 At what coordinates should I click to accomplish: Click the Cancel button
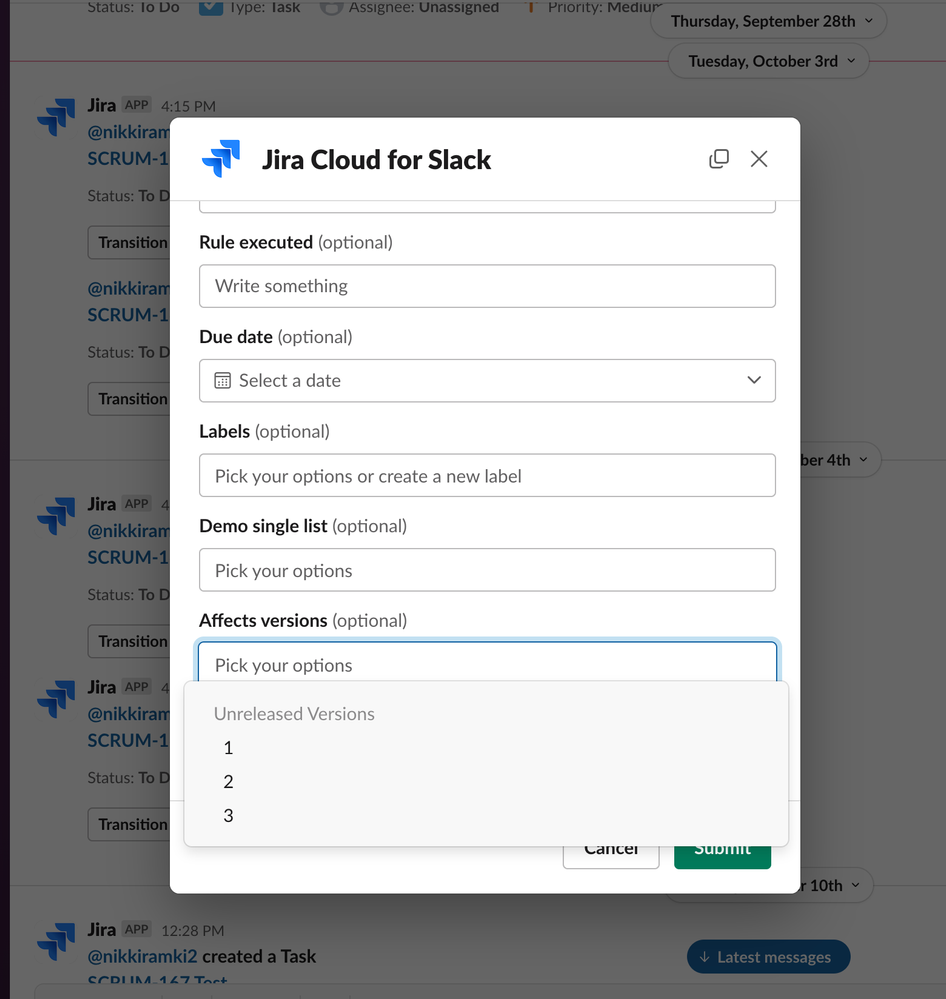[x=611, y=857]
